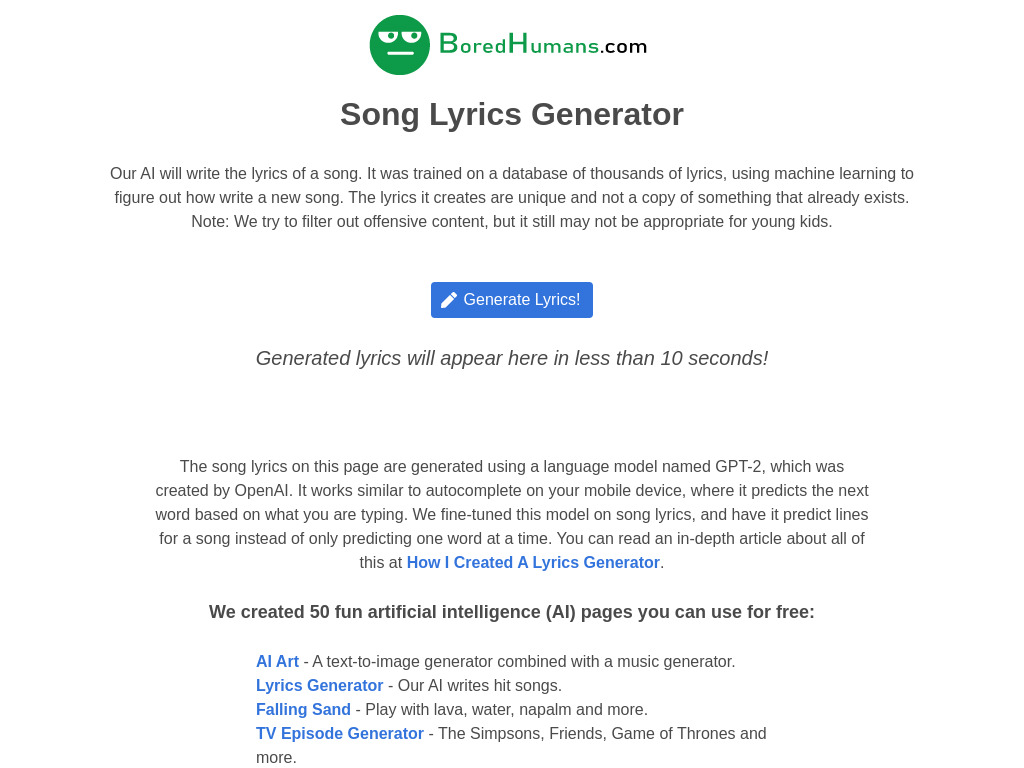The height and width of the screenshot is (768, 1024).
Task: Click the AI description paragraph at top
Action: point(512,197)
